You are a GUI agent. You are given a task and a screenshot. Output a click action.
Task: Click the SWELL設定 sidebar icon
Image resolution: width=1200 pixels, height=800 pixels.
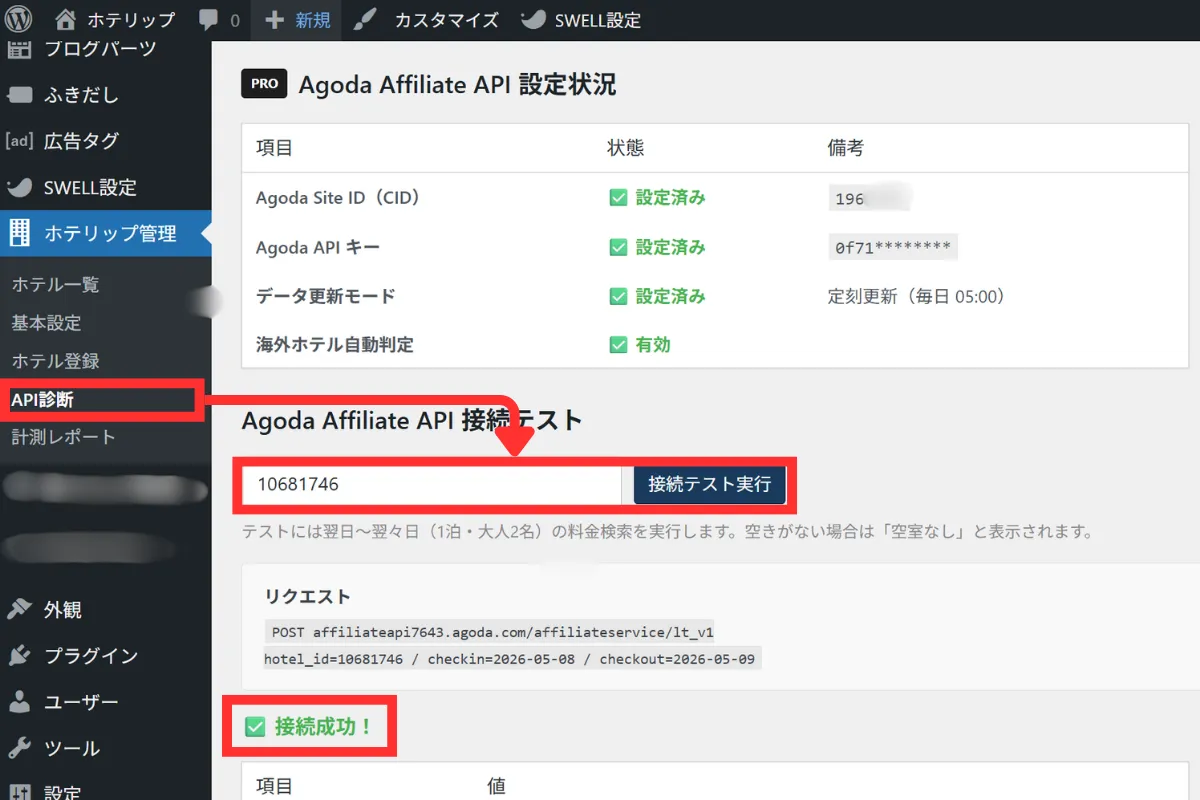tap(20, 187)
